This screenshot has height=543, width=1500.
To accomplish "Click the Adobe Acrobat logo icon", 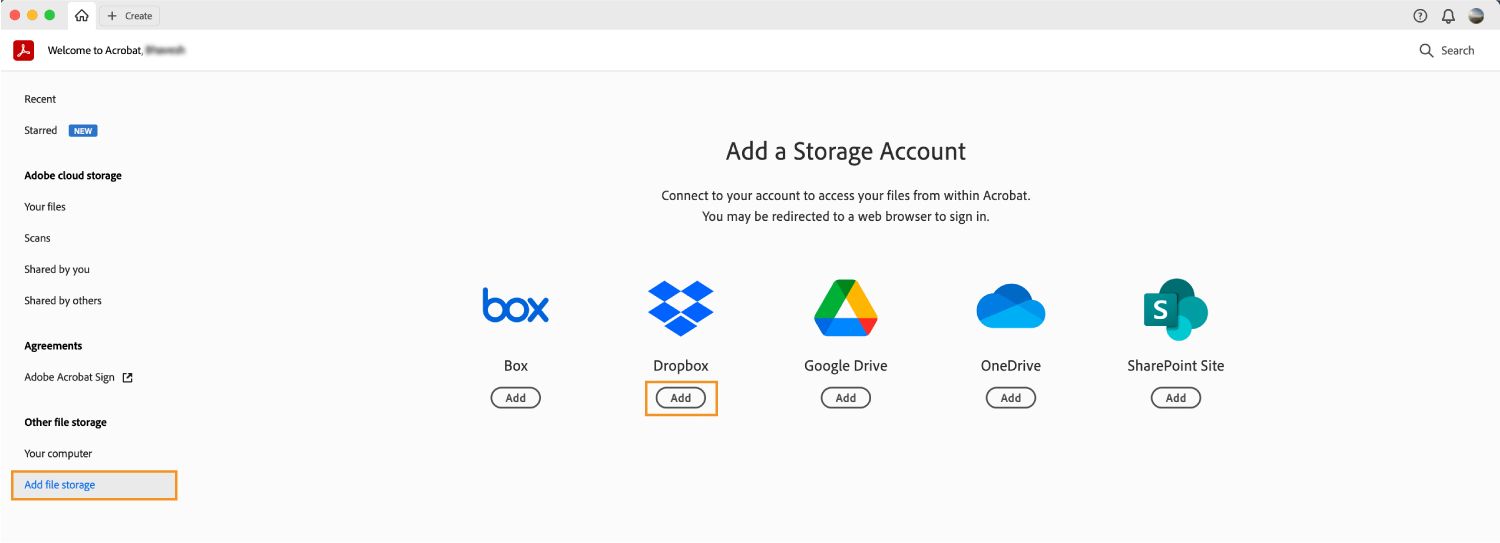I will pos(23,50).
